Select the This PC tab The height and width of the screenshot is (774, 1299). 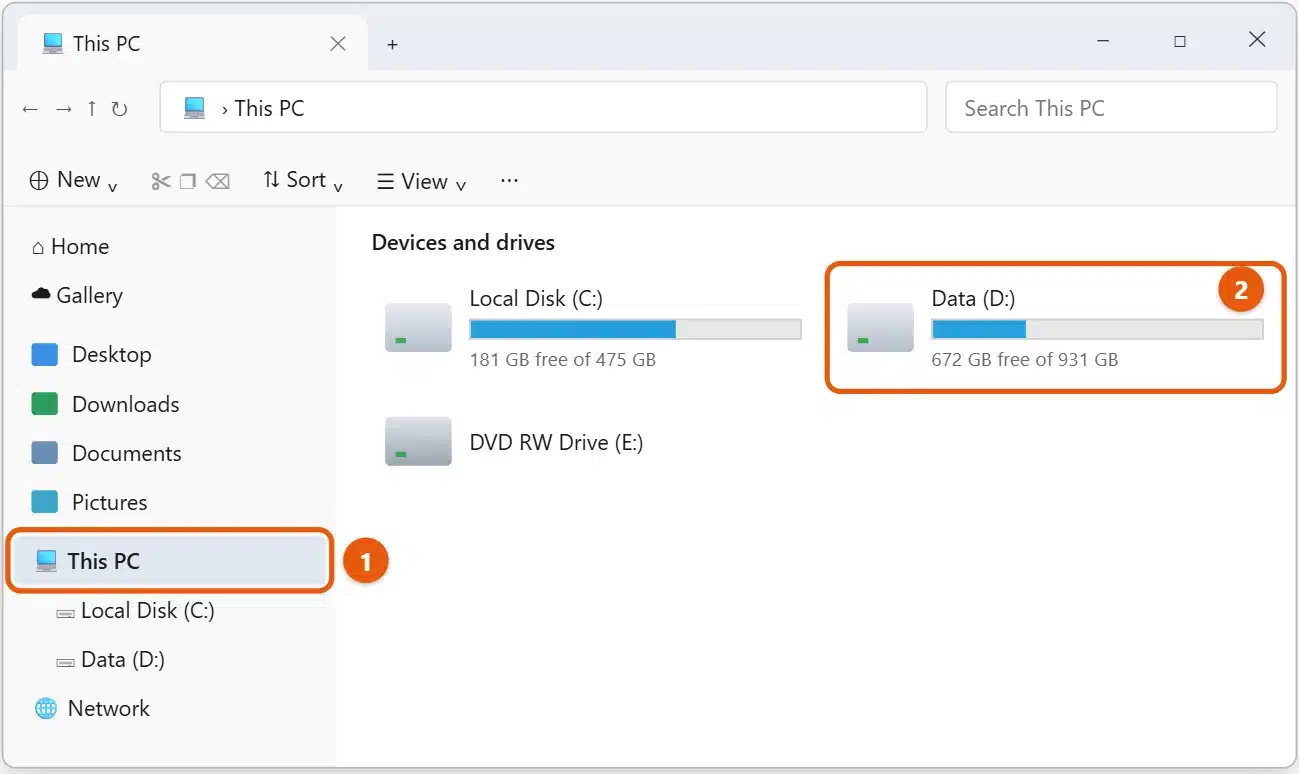click(194, 44)
